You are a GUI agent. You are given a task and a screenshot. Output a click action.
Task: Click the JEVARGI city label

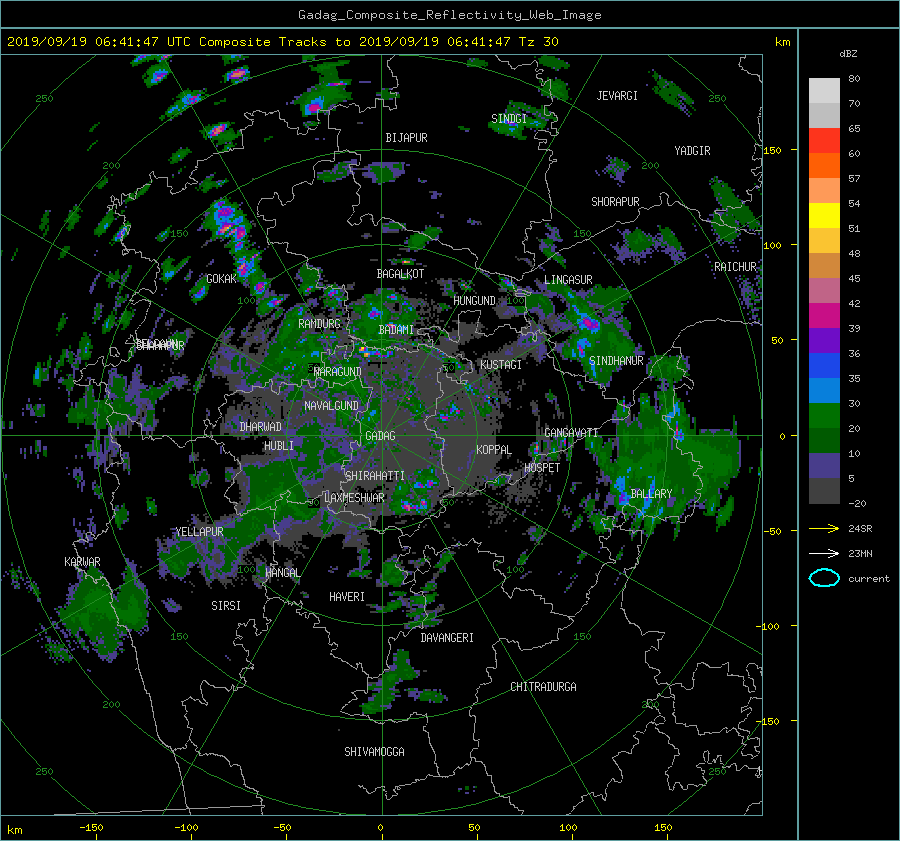pyautogui.click(x=617, y=96)
